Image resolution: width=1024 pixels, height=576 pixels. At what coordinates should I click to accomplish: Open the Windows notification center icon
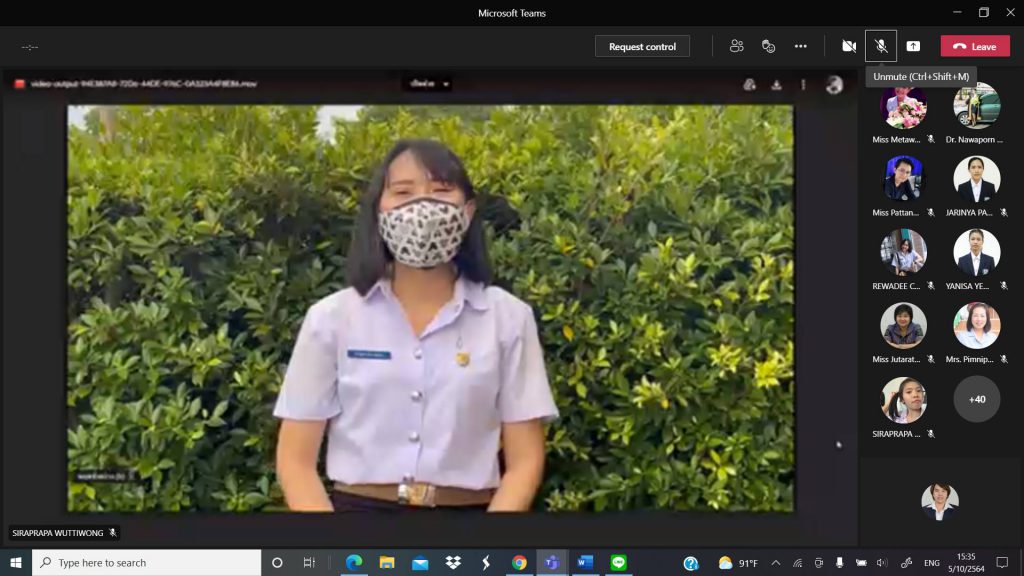pyautogui.click(x=1002, y=563)
